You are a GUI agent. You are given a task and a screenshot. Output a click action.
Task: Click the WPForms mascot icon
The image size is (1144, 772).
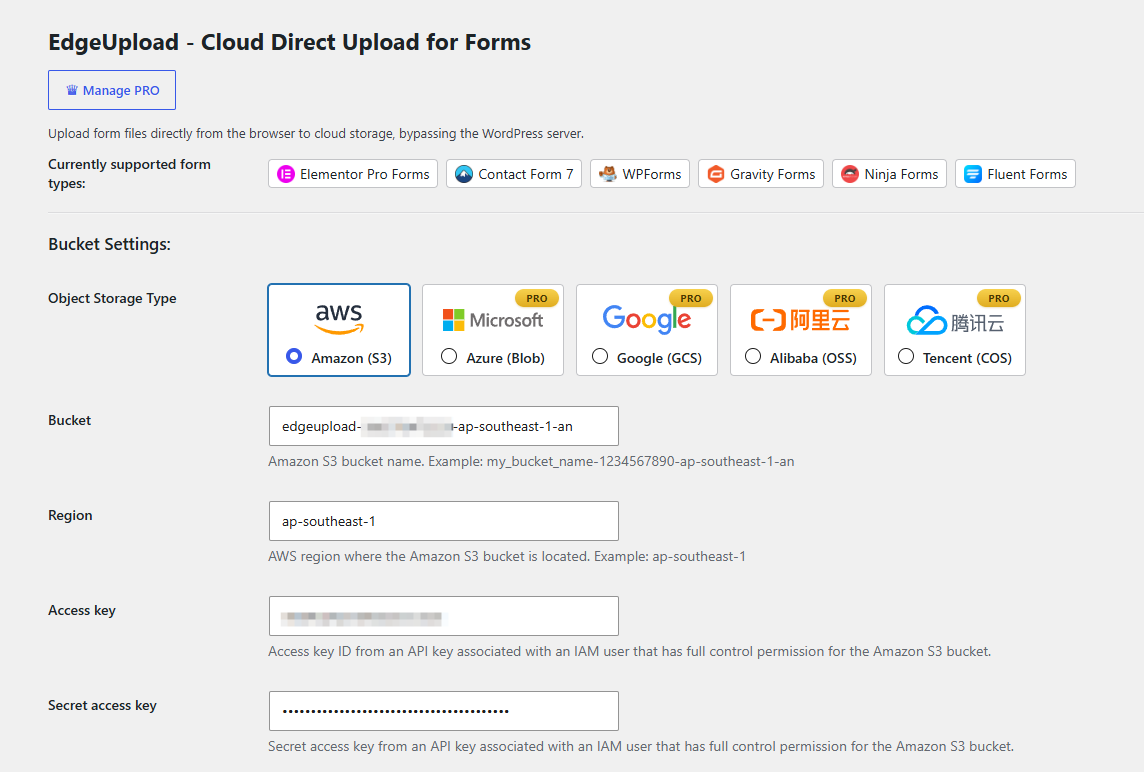point(608,174)
